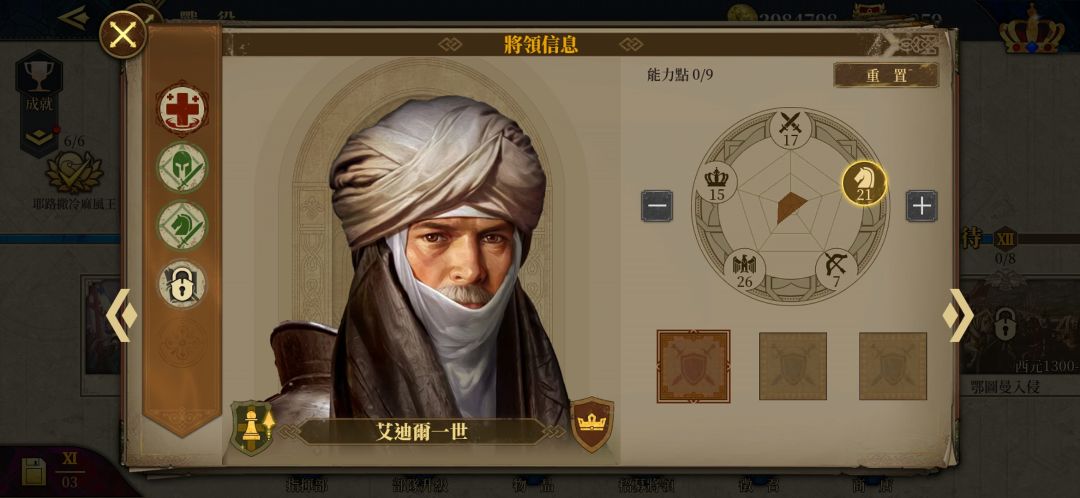Close the 將領信息 general info panel
The width and height of the screenshot is (1080, 498).
pyautogui.click(x=123, y=34)
